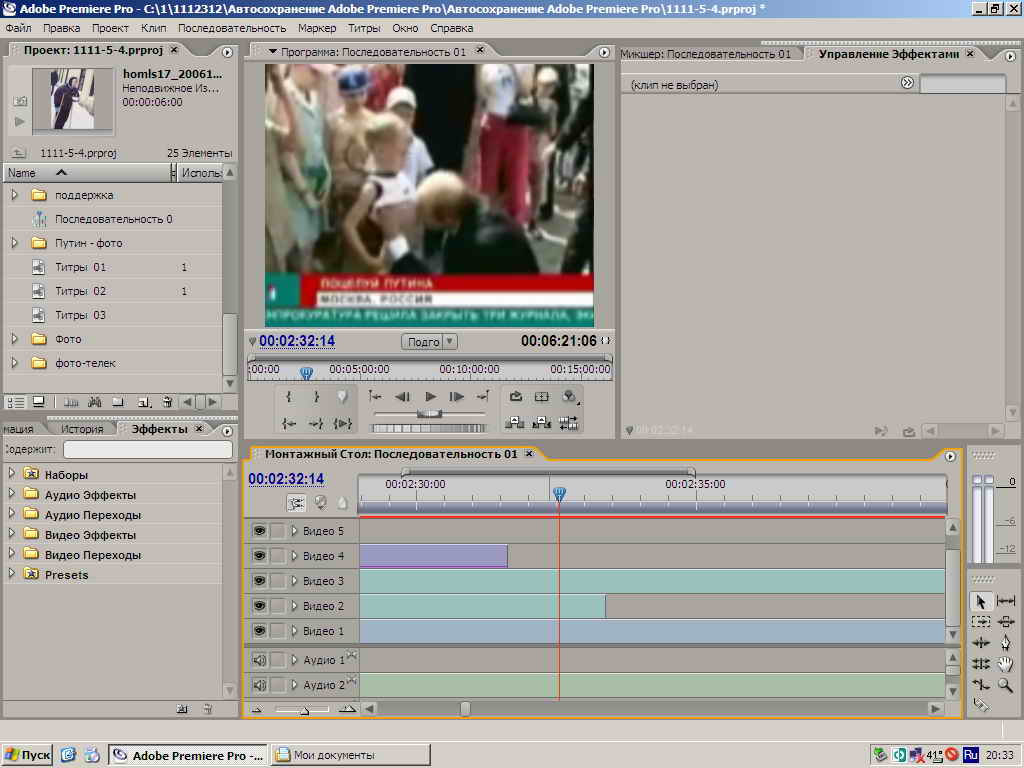Zoom out timeline using small mountain icon
This screenshot has width=1024, height=768.
click(x=257, y=709)
